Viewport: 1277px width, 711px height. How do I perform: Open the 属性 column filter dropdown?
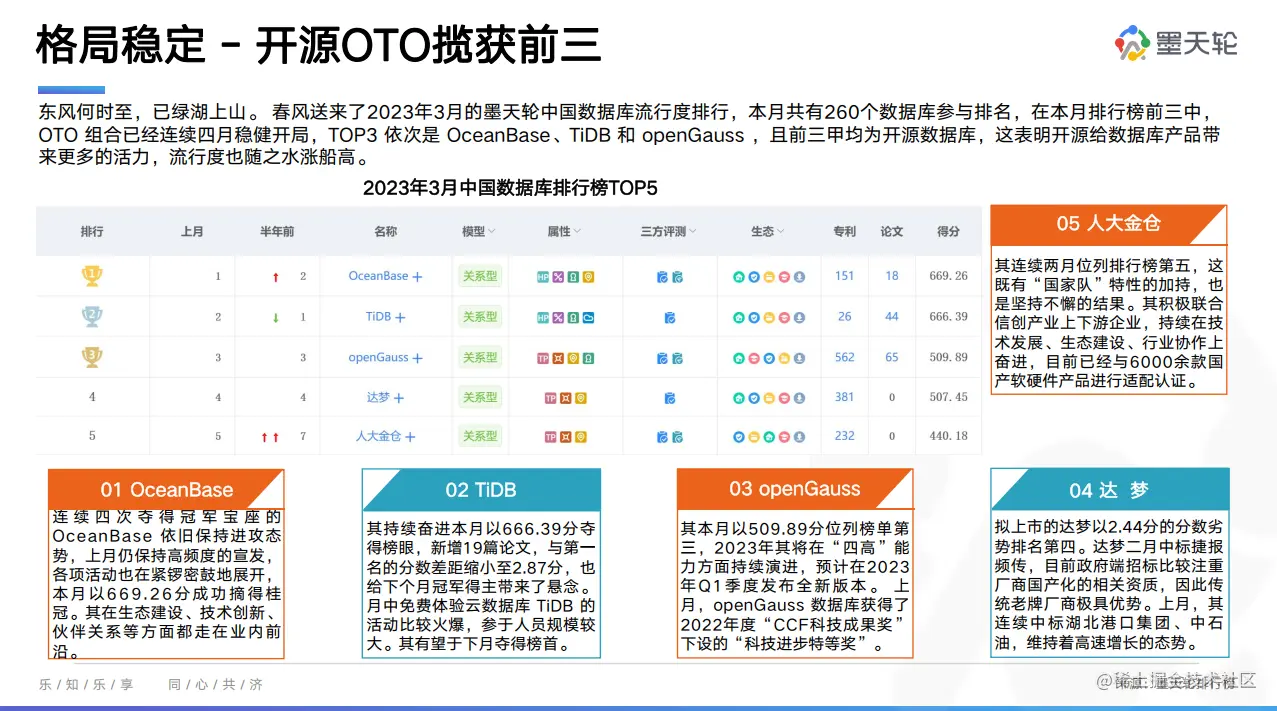[x=577, y=232]
